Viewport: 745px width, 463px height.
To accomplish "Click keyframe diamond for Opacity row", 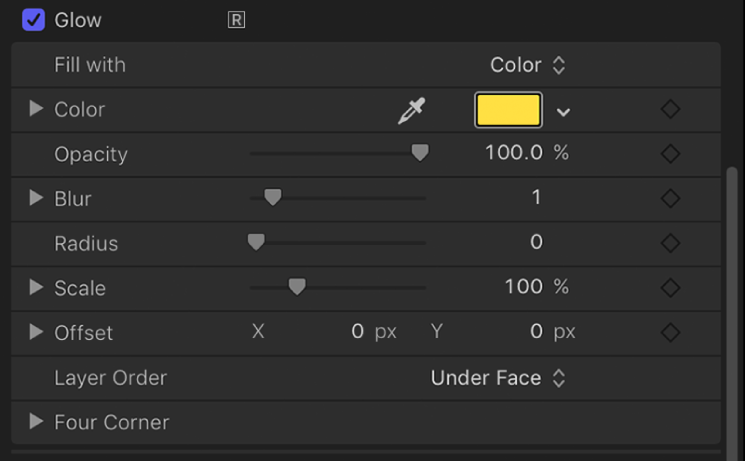I will pos(671,154).
